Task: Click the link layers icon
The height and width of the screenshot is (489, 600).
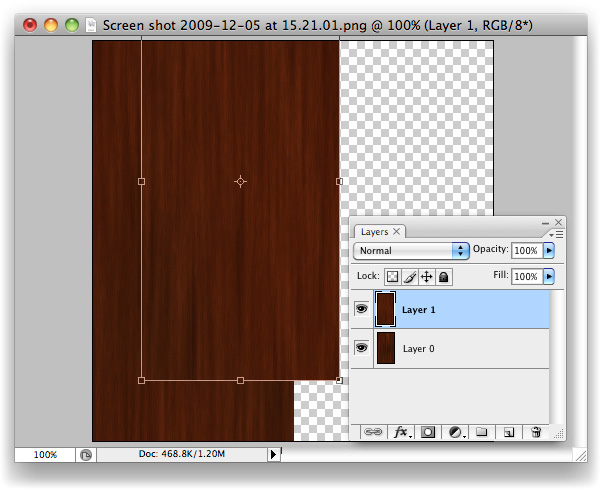Action: click(373, 432)
